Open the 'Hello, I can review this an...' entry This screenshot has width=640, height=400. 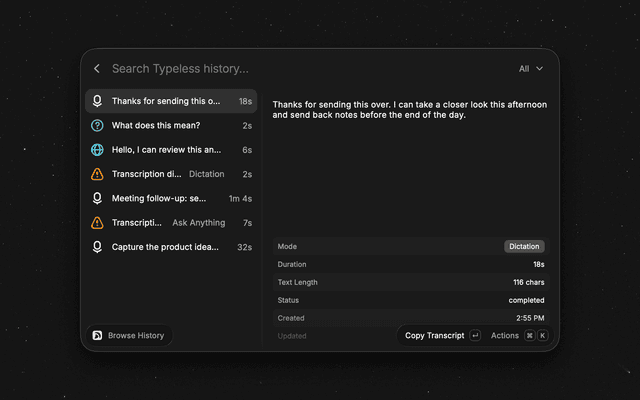[x=171, y=150]
